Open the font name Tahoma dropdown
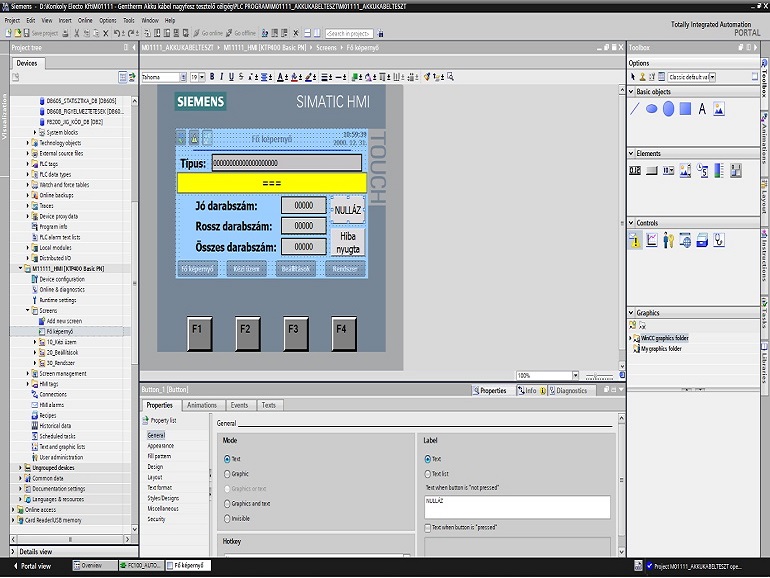Viewport: 770px width, 578px height. [x=183, y=77]
